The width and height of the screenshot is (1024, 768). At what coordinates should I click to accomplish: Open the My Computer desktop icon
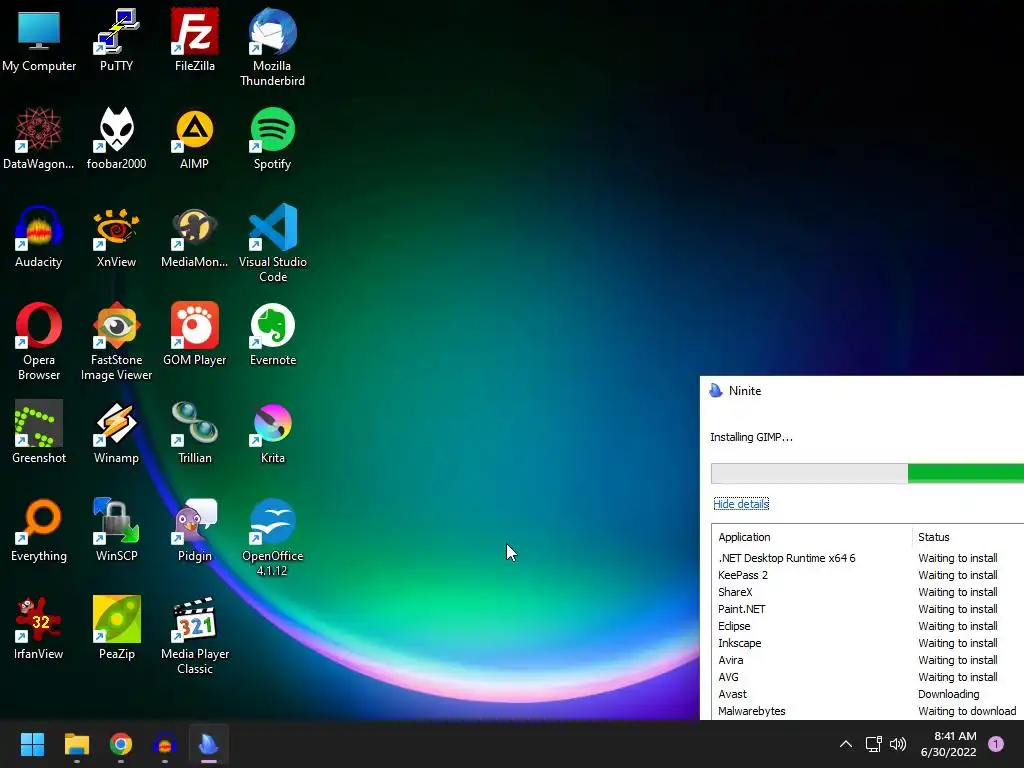click(x=39, y=40)
